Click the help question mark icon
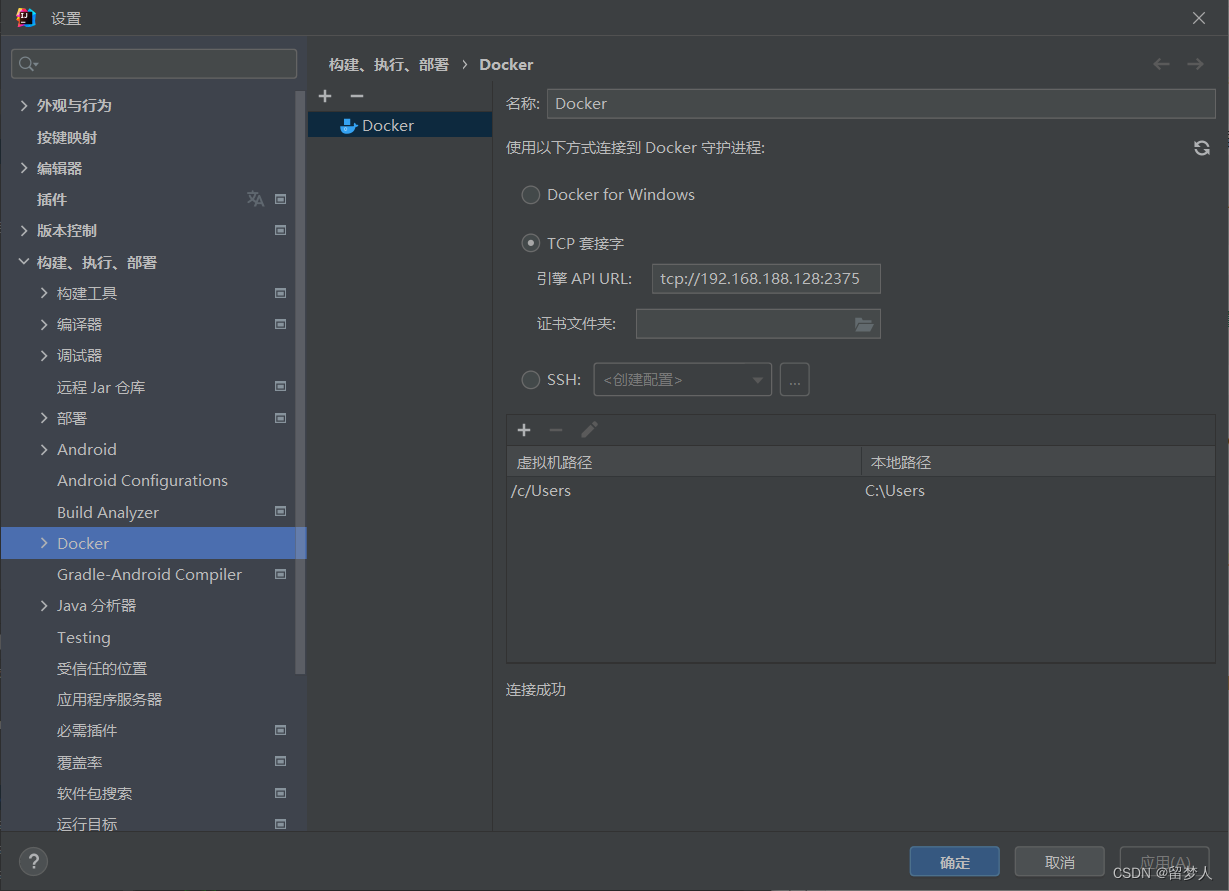 33,861
